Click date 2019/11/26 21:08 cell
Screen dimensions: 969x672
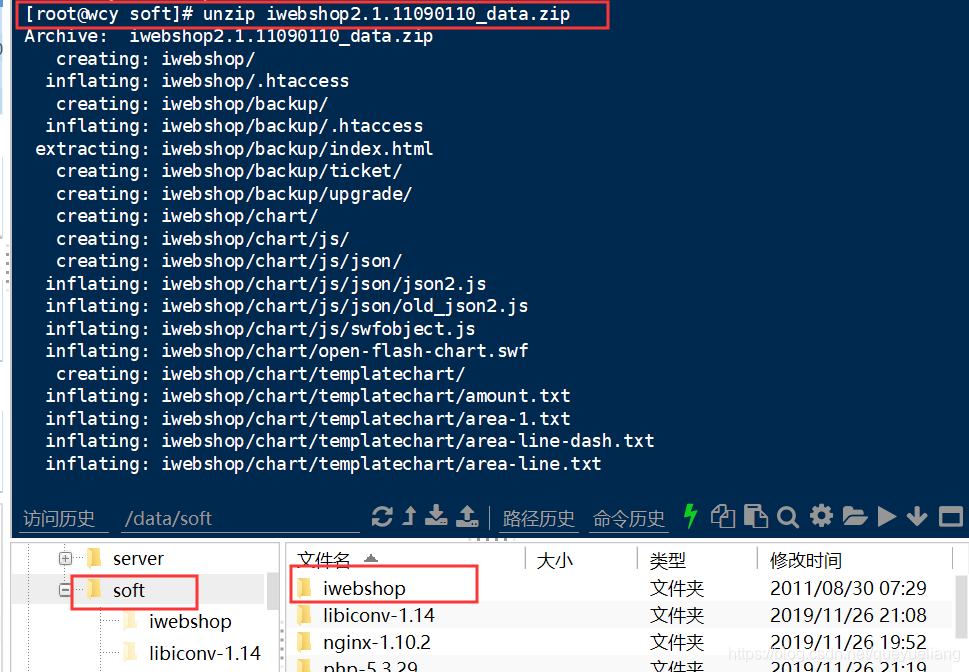tap(848, 615)
